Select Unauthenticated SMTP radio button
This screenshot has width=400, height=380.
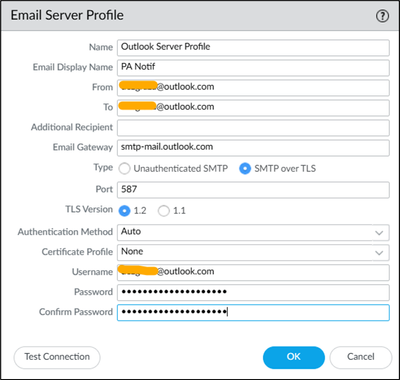point(124,169)
